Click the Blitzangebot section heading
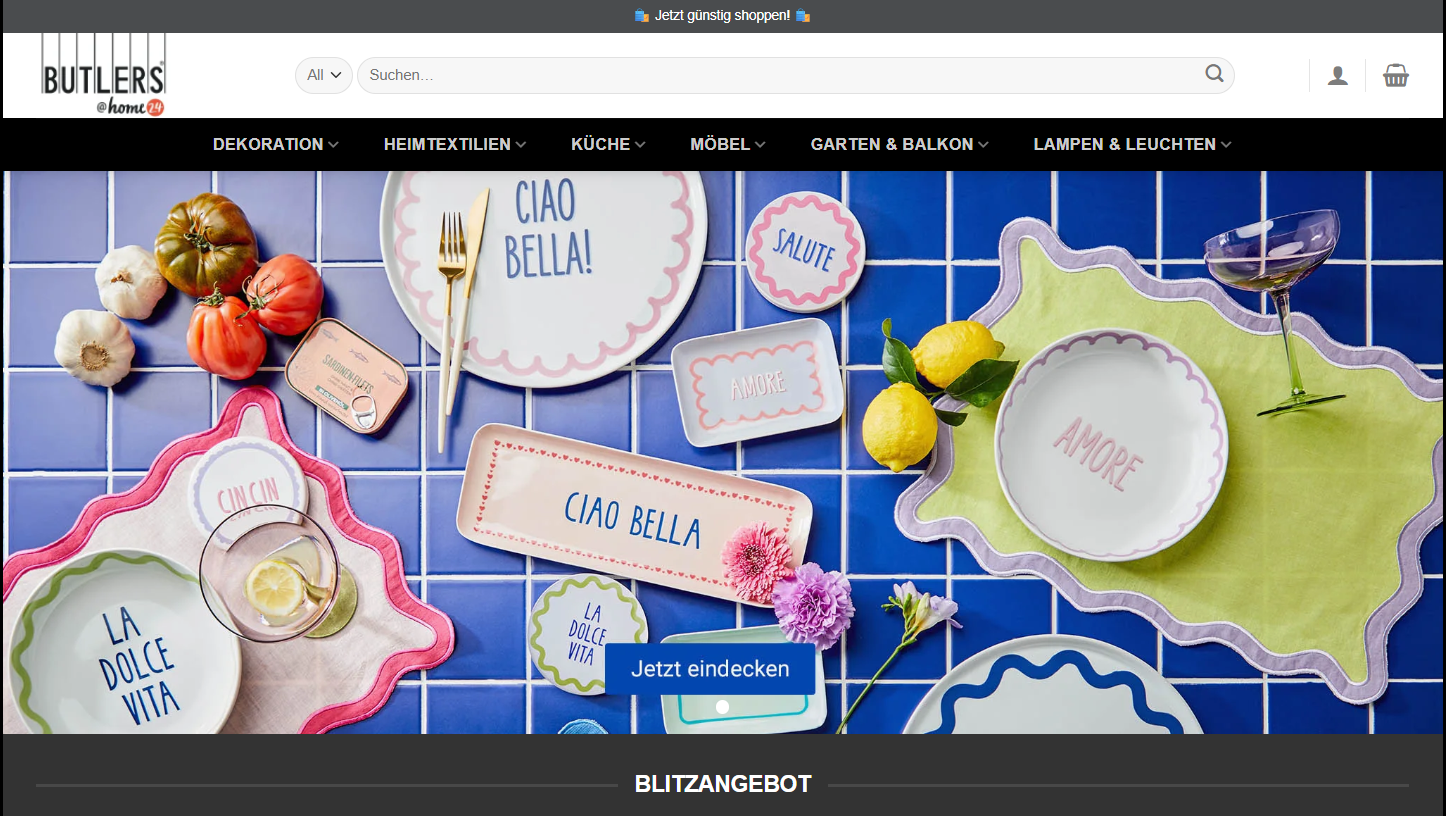Viewport: 1446px width, 816px height. [x=722, y=784]
